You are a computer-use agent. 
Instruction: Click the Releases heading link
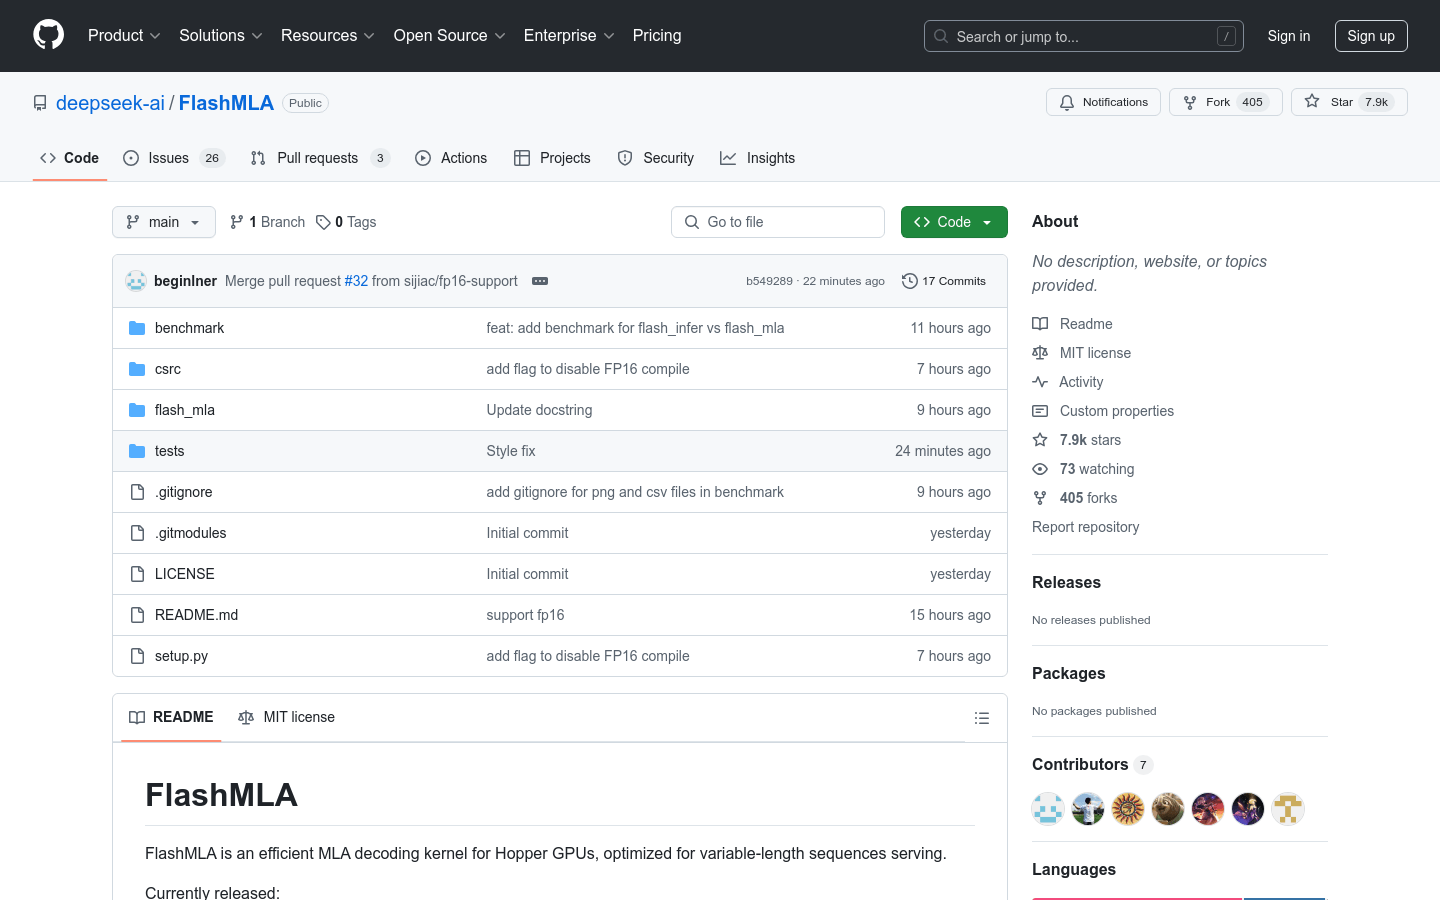point(1066,582)
